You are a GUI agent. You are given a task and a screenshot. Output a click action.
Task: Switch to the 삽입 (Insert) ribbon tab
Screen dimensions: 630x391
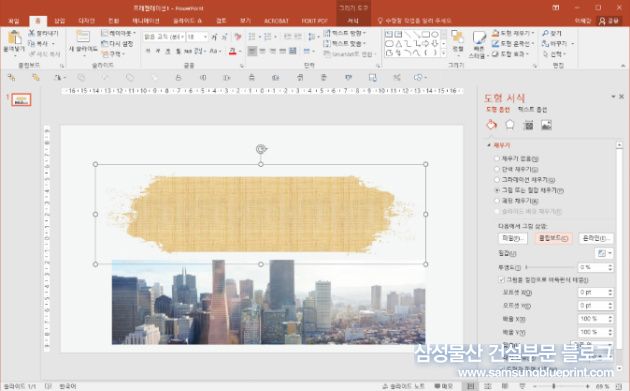pyautogui.click(x=59, y=21)
